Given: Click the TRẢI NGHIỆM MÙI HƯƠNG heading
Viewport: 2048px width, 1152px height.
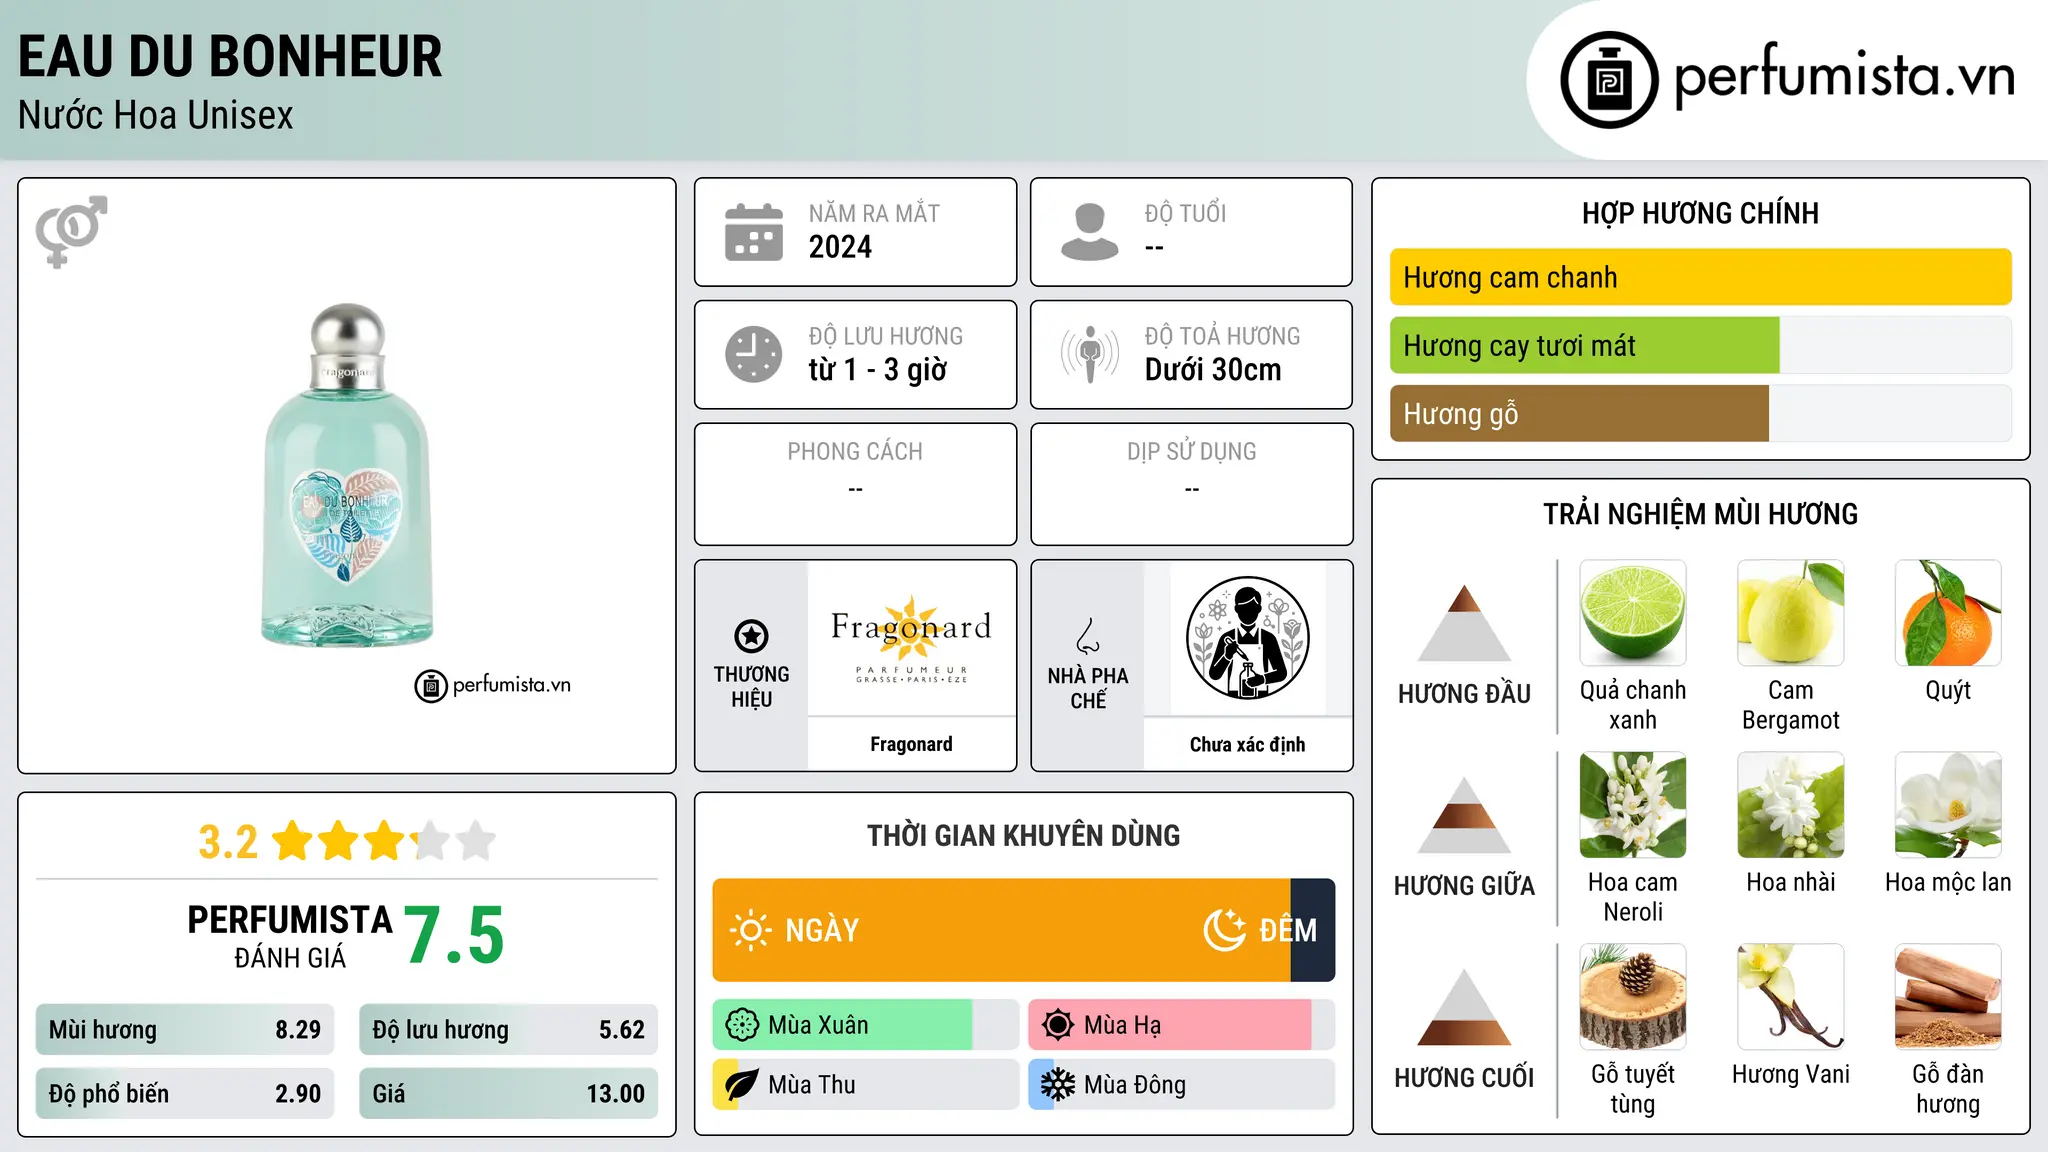Looking at the screenshot, I should (1700, 514).
